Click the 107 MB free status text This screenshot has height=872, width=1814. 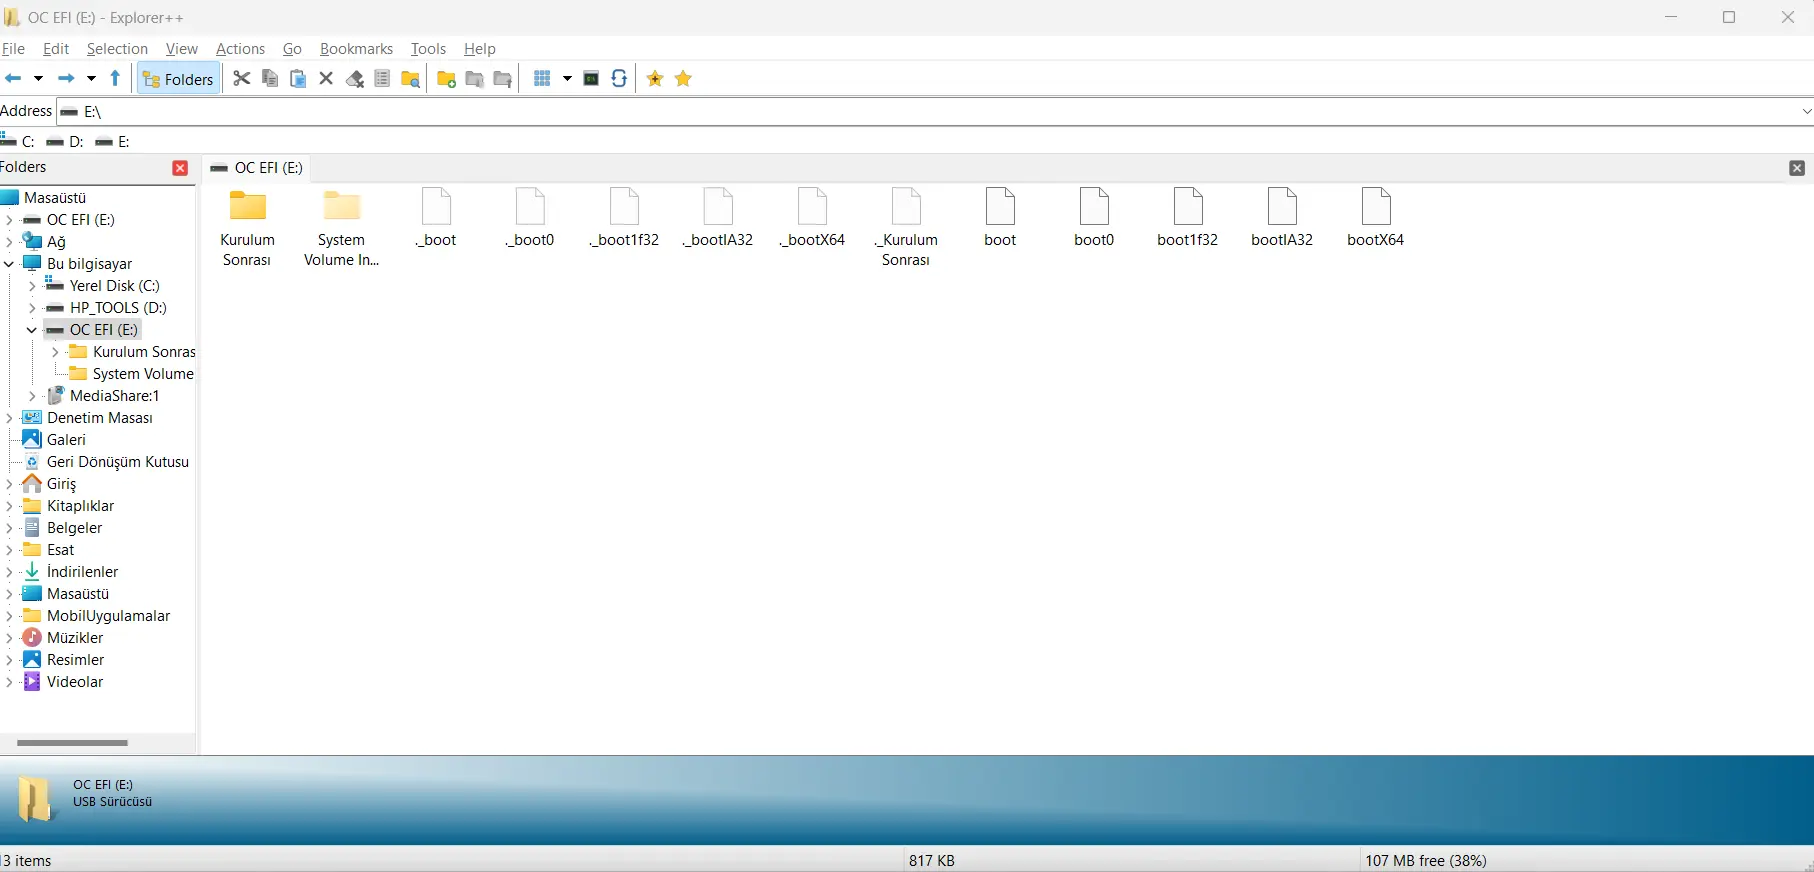tap(1426, 861)
